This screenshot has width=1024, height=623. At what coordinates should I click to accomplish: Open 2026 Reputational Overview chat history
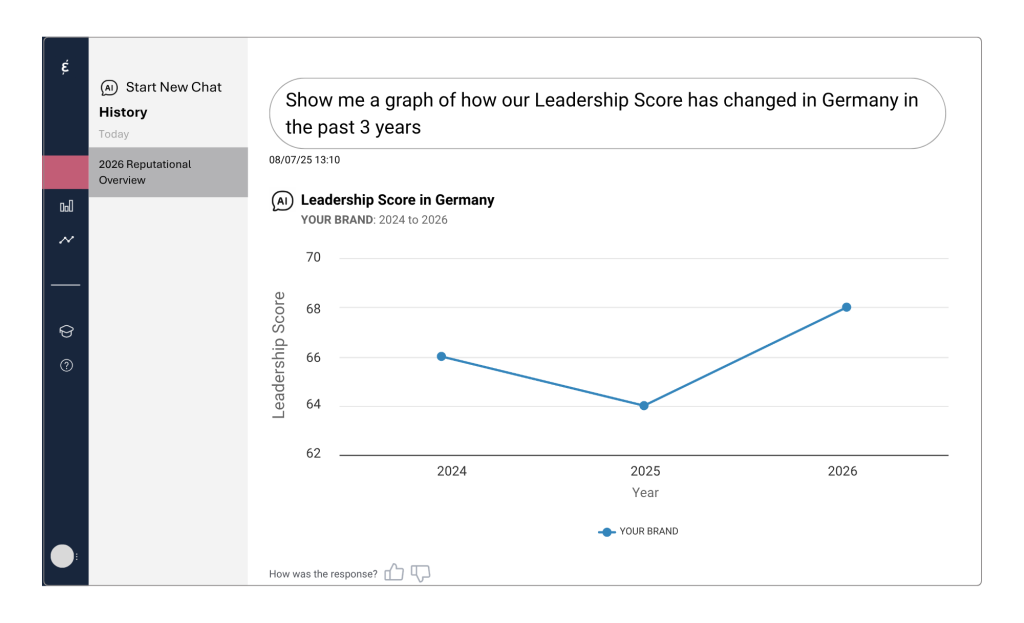tap(168, 172)
